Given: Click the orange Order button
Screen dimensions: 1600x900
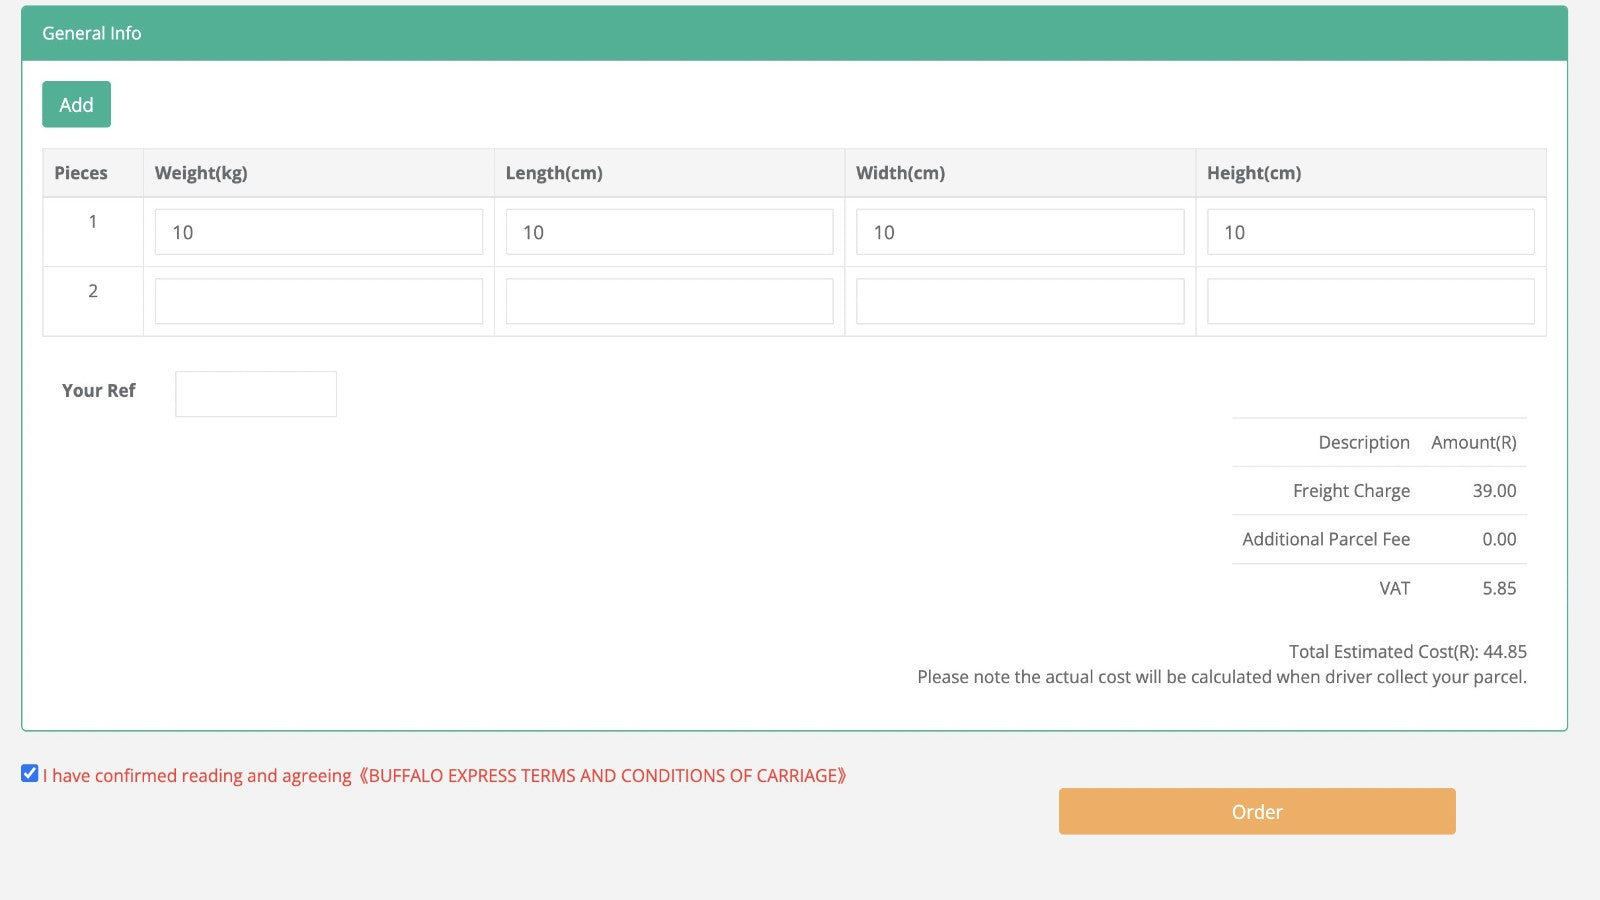Looking at the screenshot, I should coord(1256,811).
